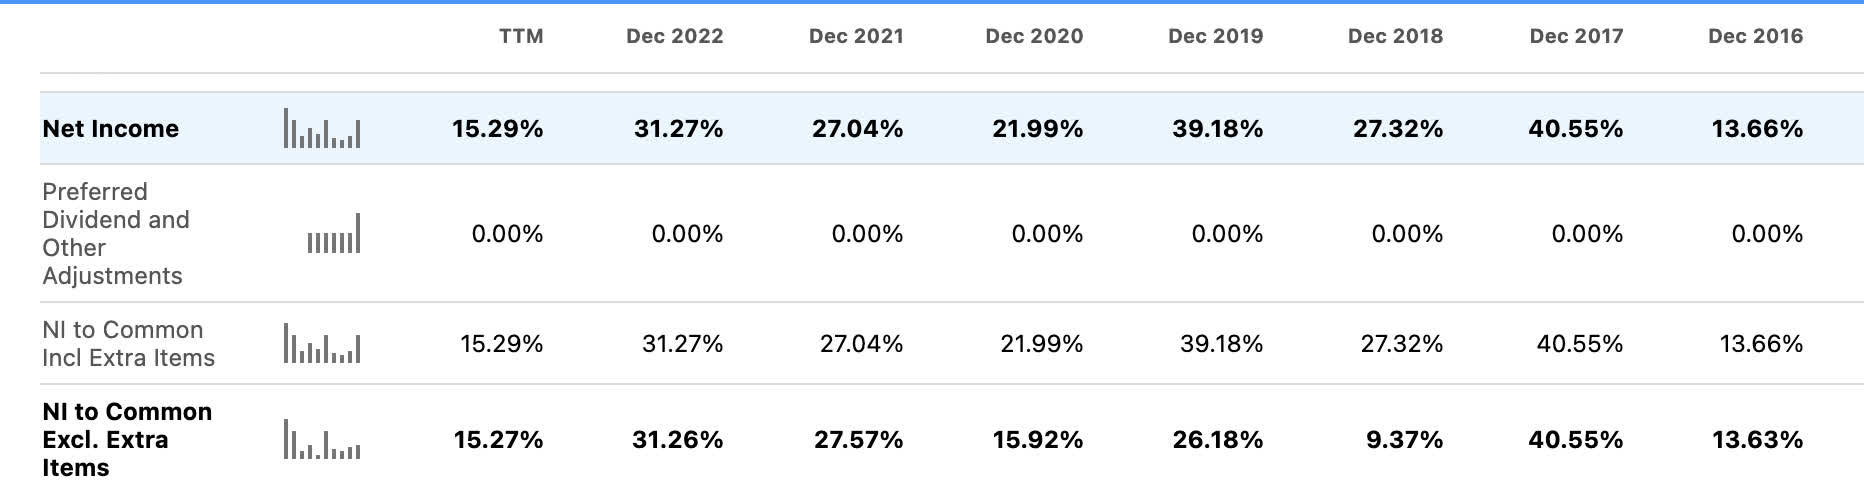This screenshot has width=1864, height=486.
Task: Click the Net Income sparkline chart icon
Action: [322, 129]
